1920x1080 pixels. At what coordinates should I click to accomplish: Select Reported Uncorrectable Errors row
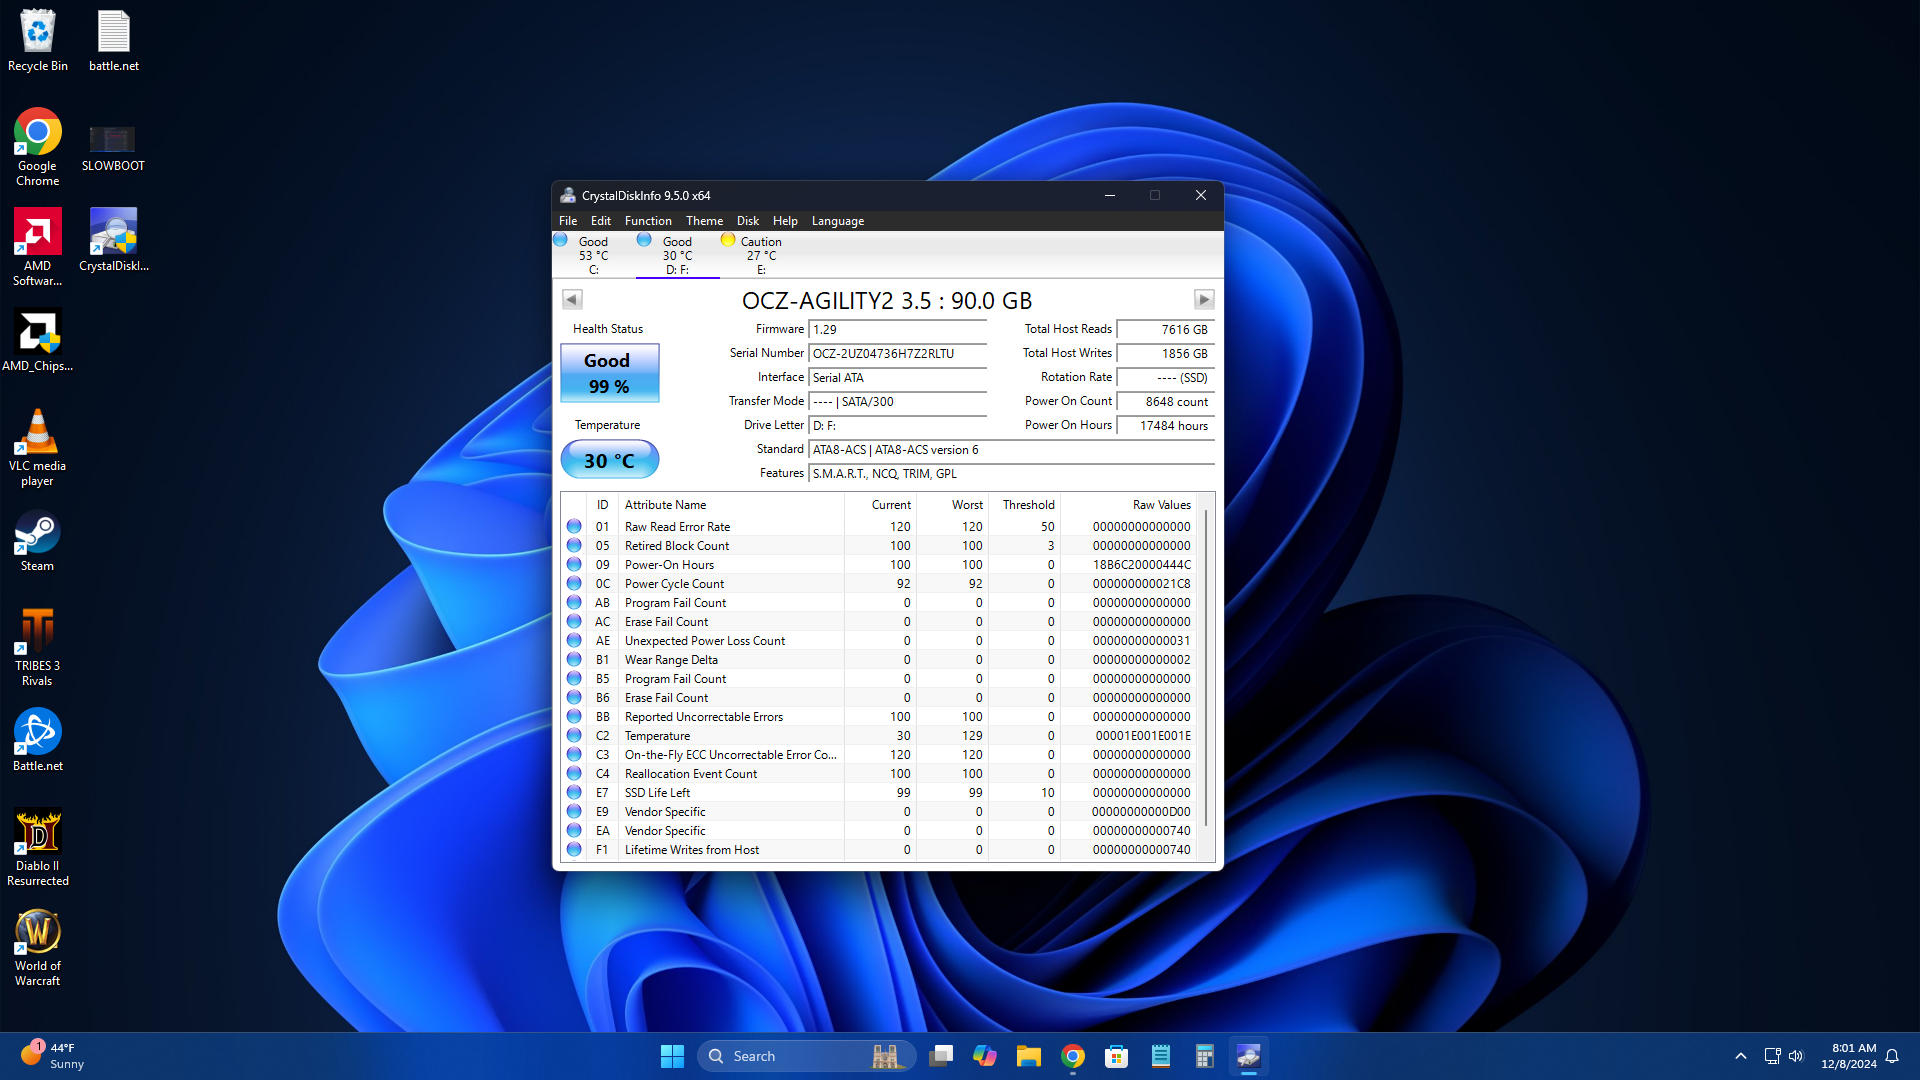(x=880, y=717)
